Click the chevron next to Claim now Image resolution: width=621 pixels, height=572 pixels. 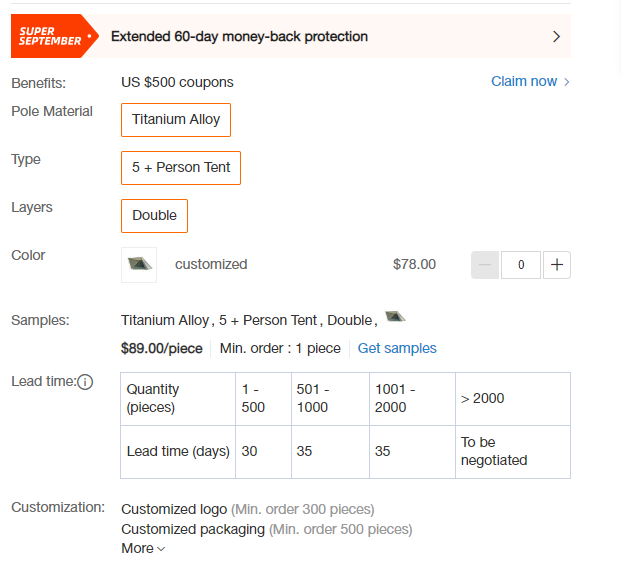567,82
